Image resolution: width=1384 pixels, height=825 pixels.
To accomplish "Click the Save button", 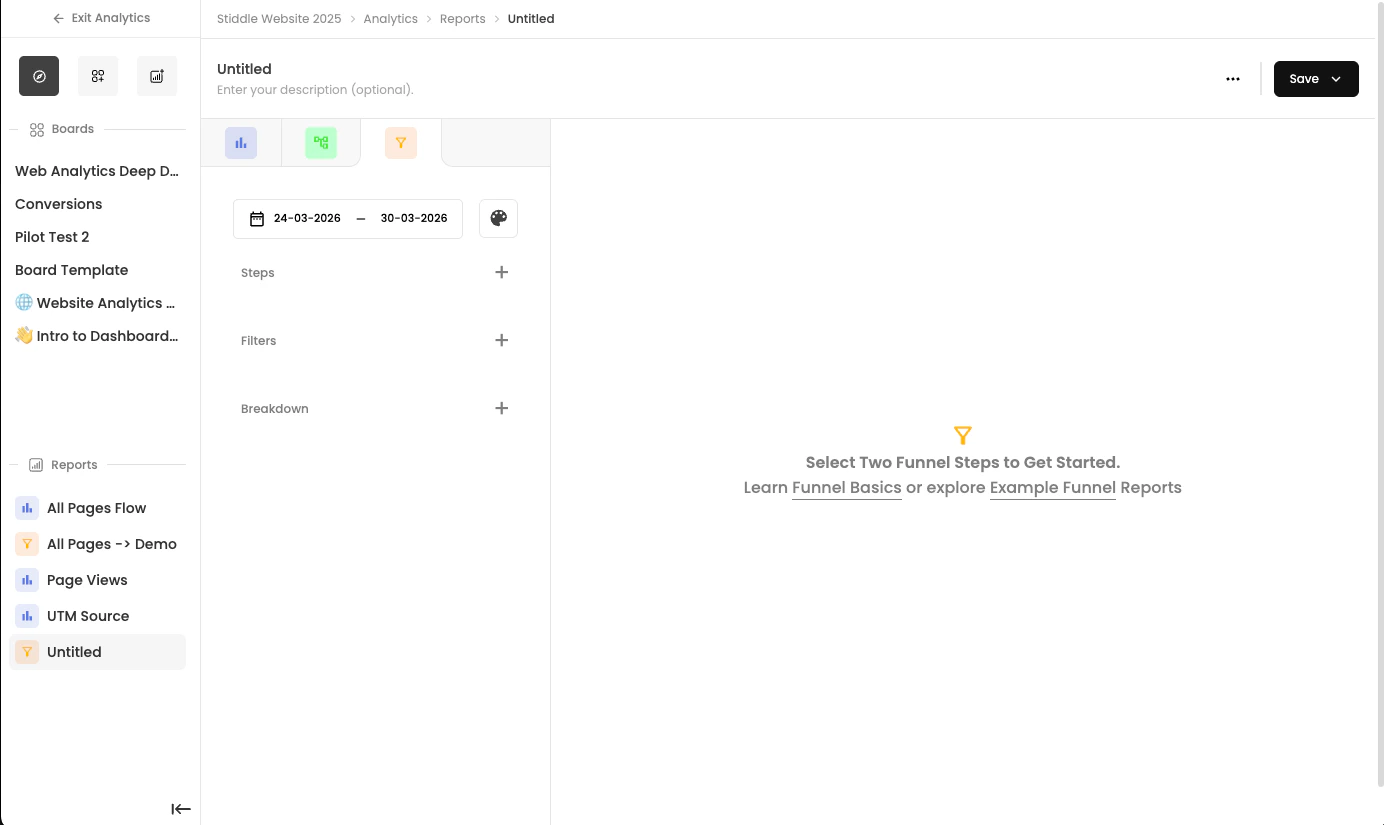I will (1316, 79).
